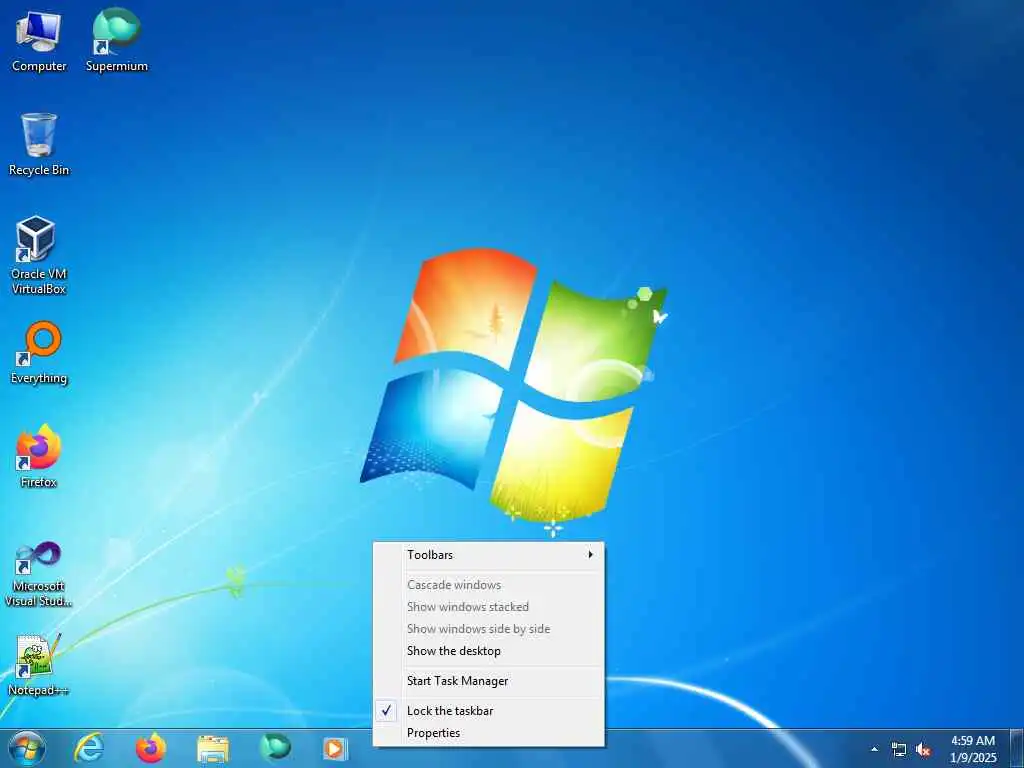Select the Oracle VM VirtualBox shortcut
The width and height of the screenshot is (1024, 768).
coord(38,255)
